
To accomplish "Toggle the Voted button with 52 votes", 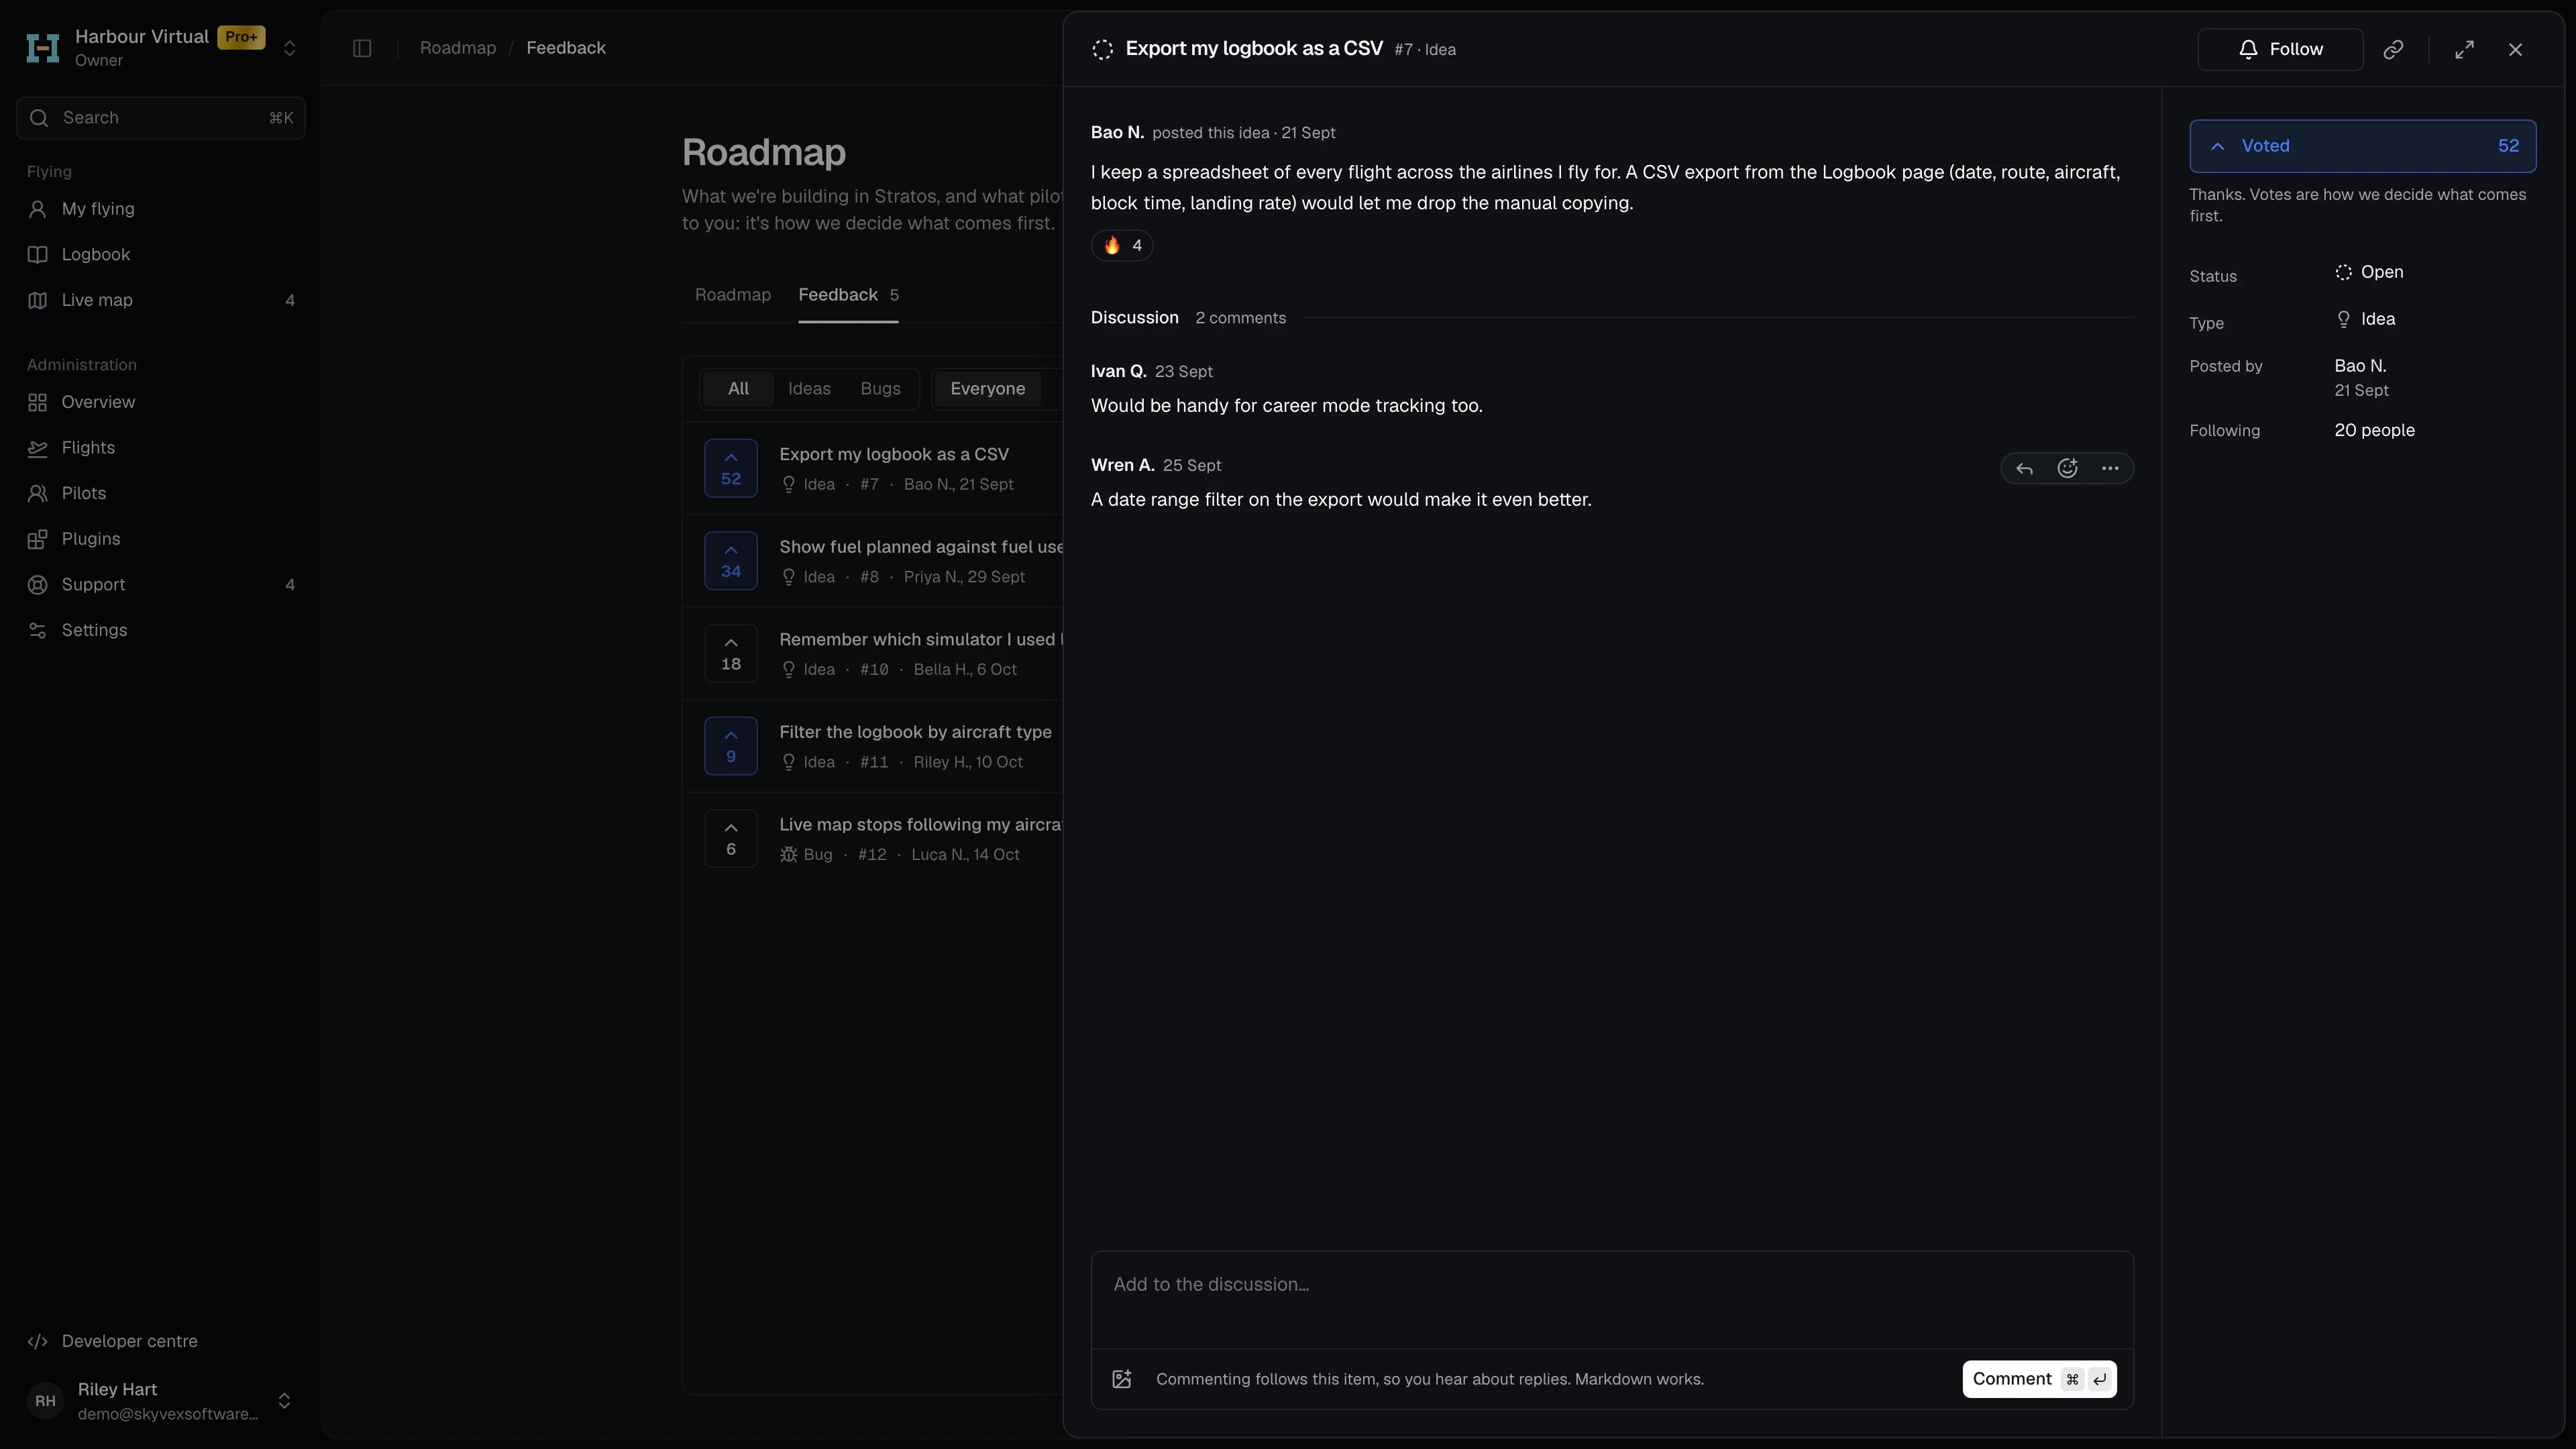I will (2362, 146).
